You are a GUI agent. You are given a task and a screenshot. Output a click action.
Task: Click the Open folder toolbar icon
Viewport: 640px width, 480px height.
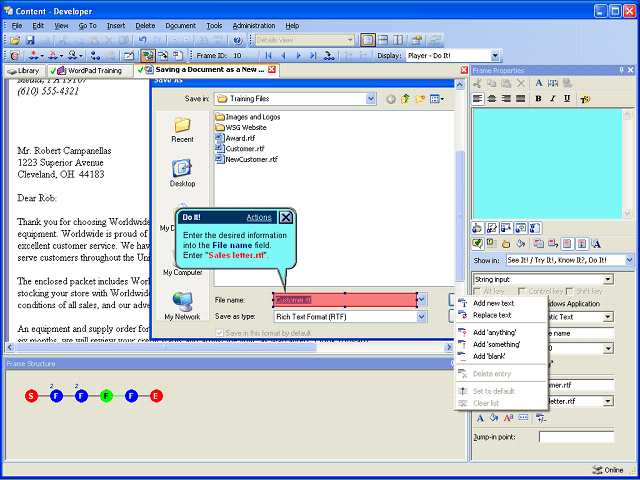click(15, 40)
